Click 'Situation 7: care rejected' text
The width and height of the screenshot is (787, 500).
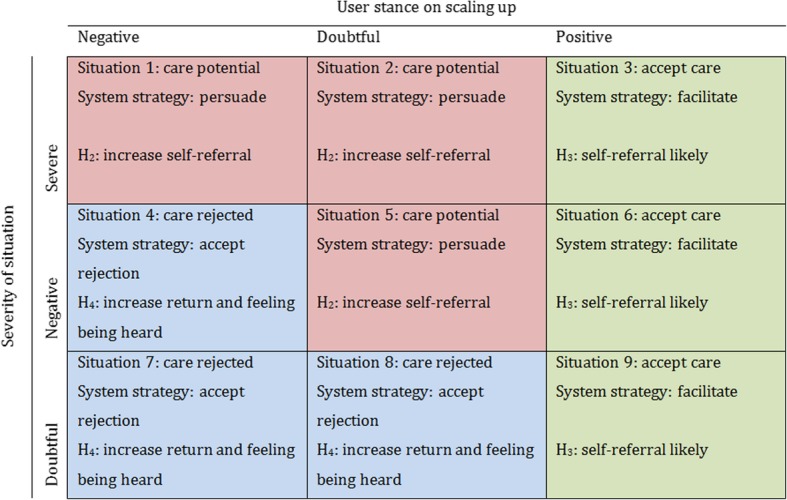[x=165, y=362]
